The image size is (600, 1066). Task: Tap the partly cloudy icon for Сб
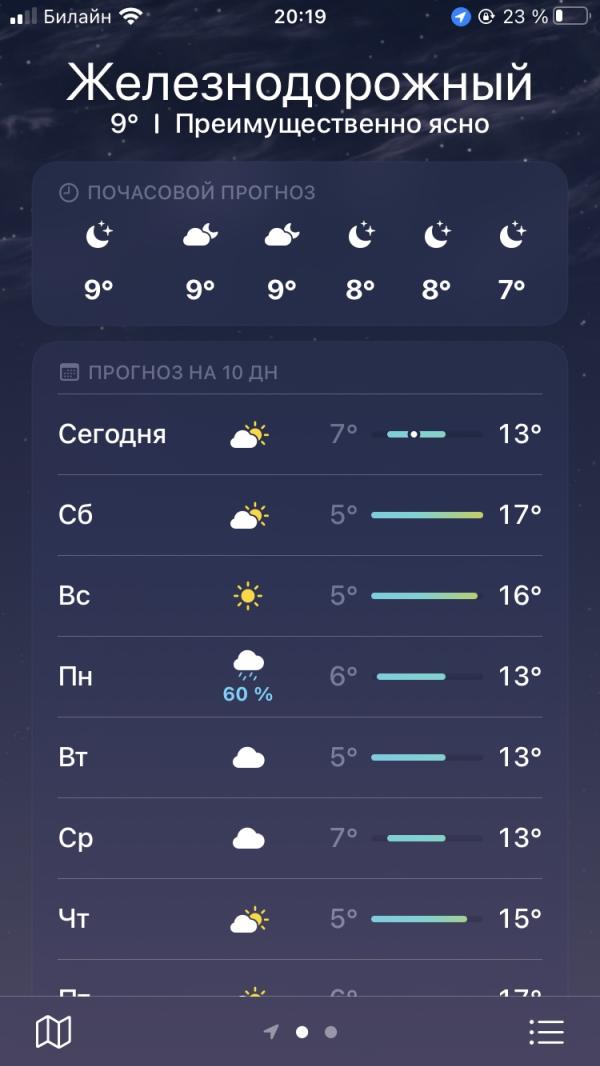[249, 515]
